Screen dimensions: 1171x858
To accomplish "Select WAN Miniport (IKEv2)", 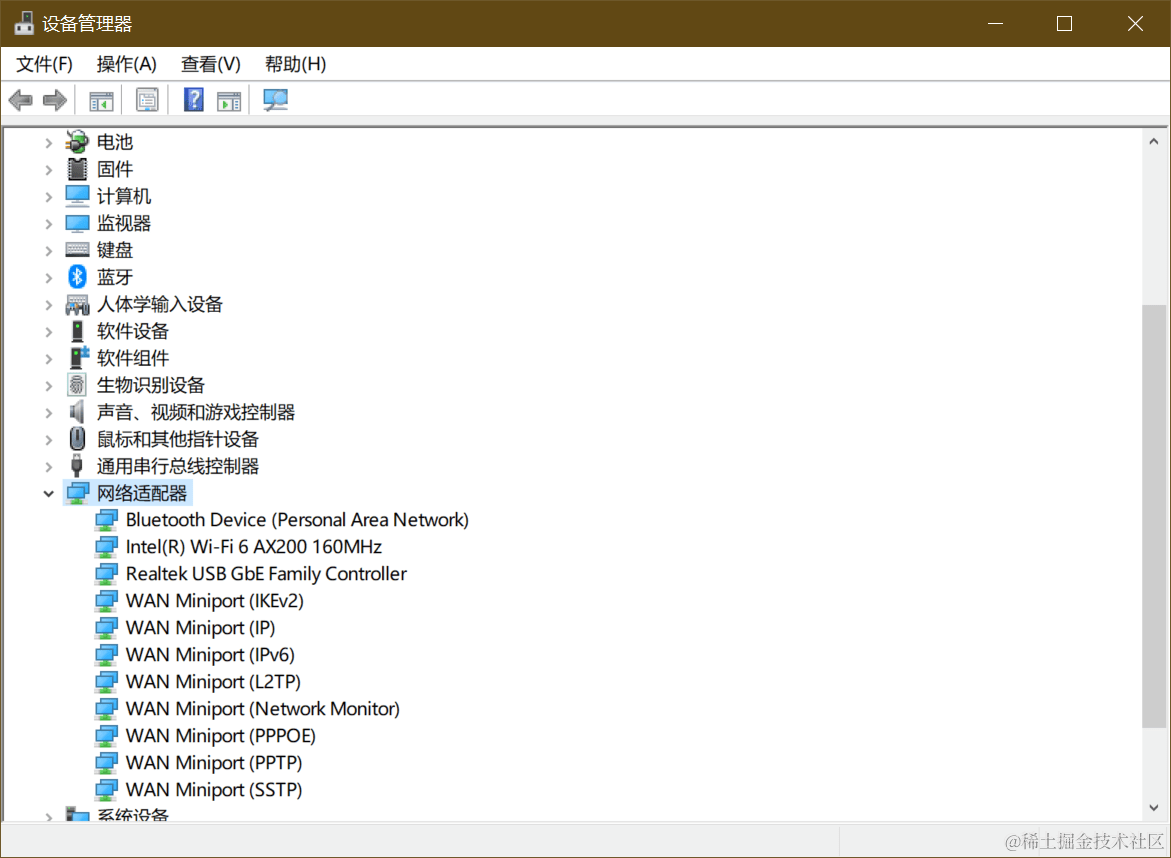I will point(214,601).
